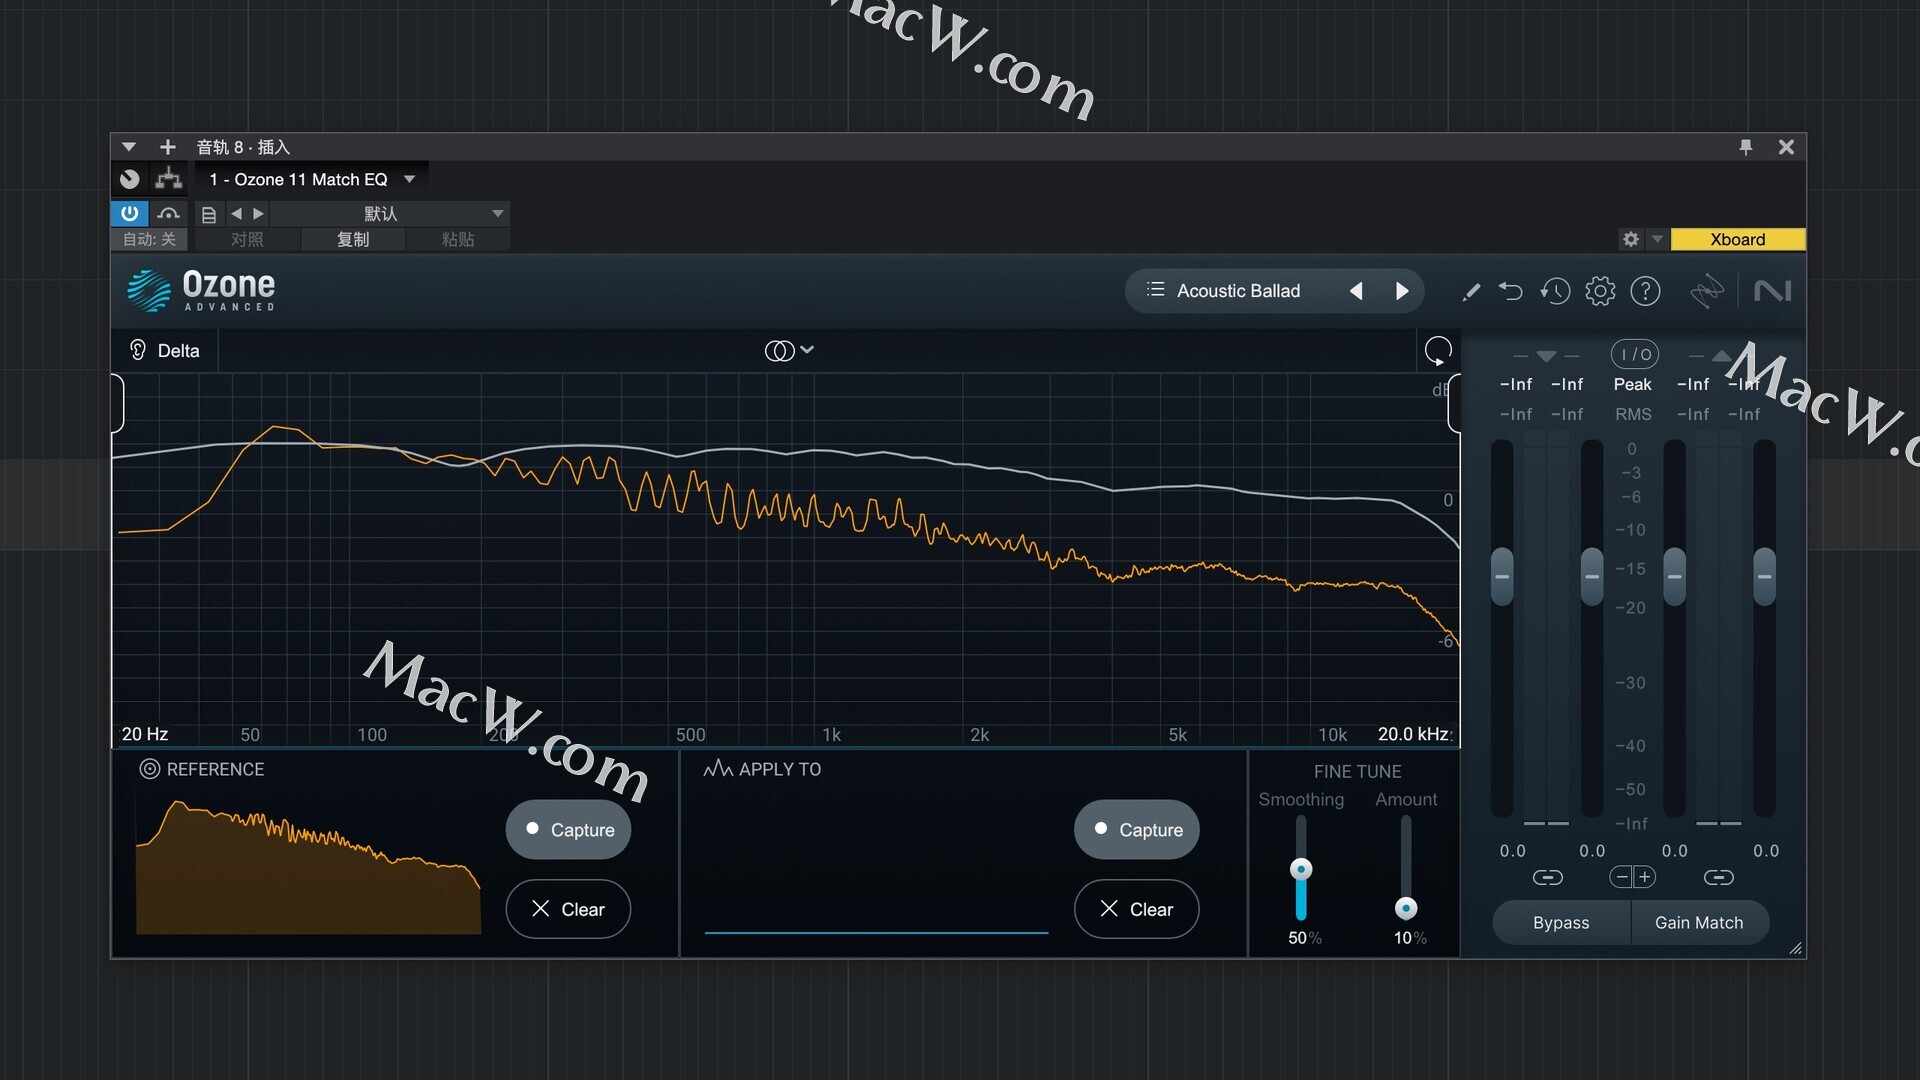Click the output meter up triangle

coord(1721,356)
